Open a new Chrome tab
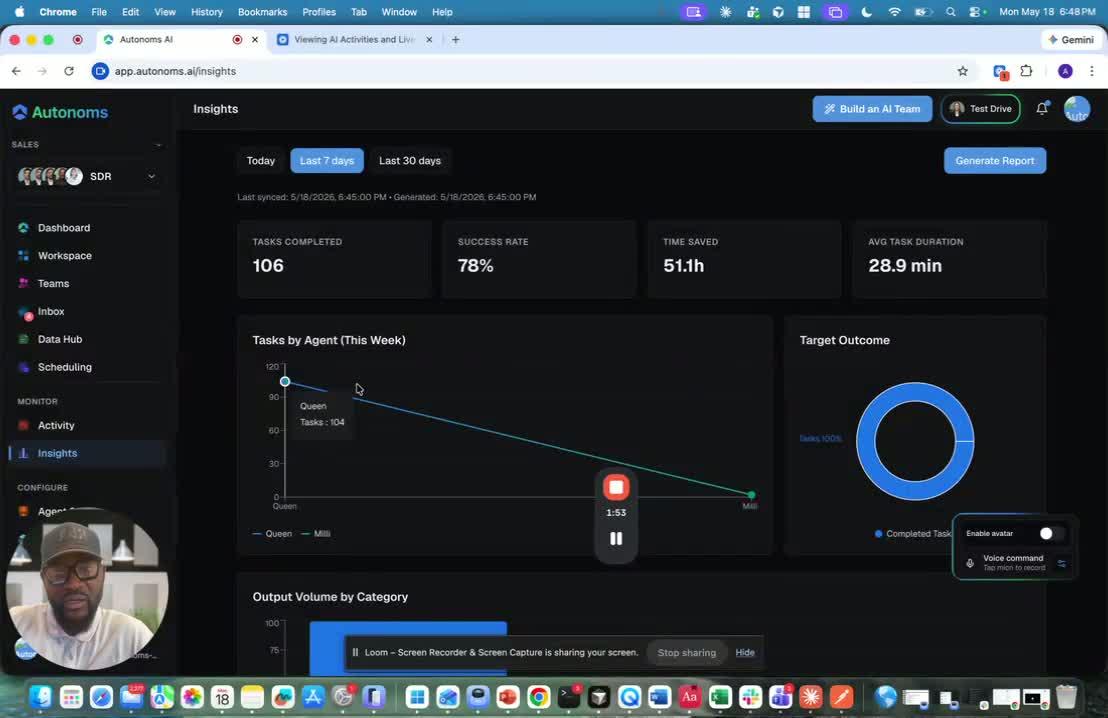 pyautogui.click(x=456, y=40)
